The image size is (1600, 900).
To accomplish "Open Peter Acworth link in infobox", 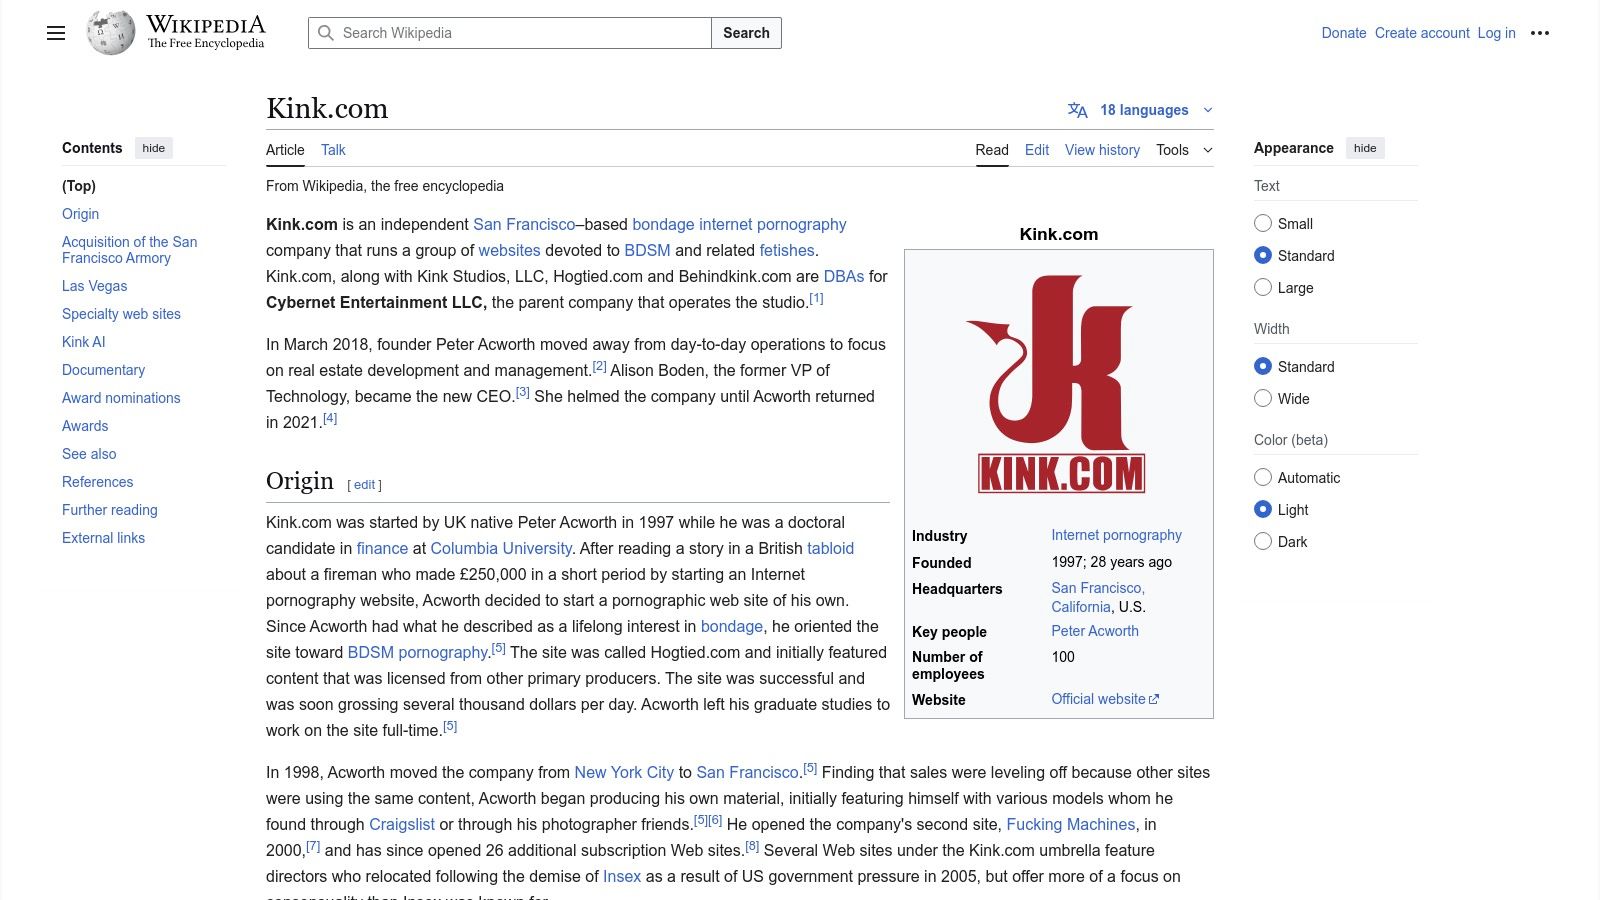I will (x=1095, y=631).
